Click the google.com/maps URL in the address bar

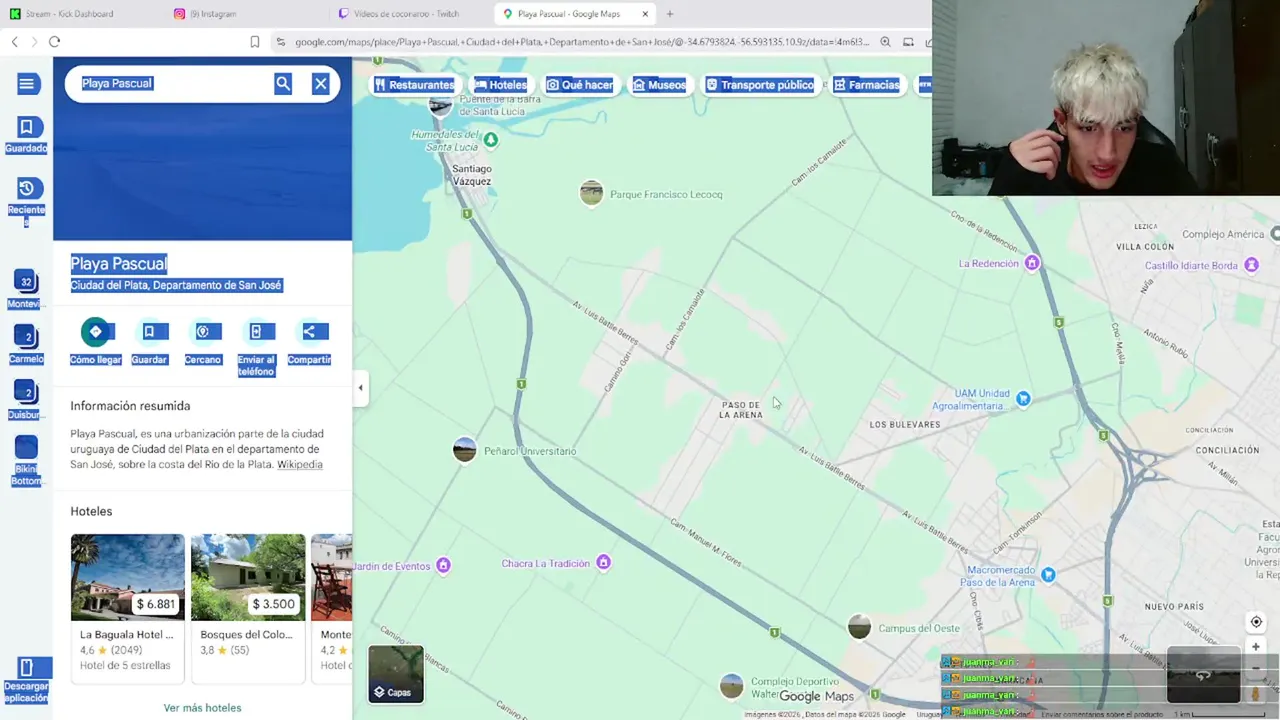pos(580,42)
